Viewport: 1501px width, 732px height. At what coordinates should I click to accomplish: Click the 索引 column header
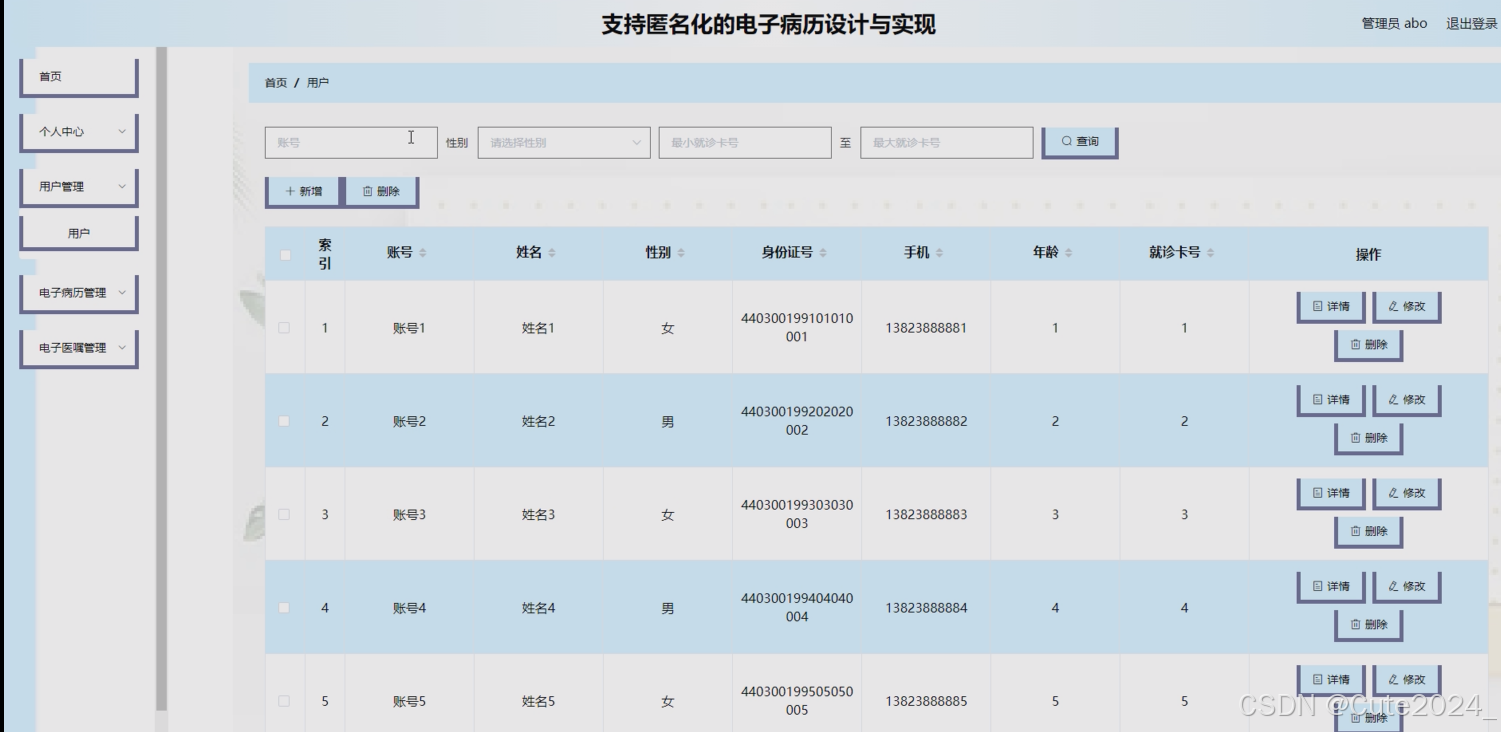pos(325,254)
